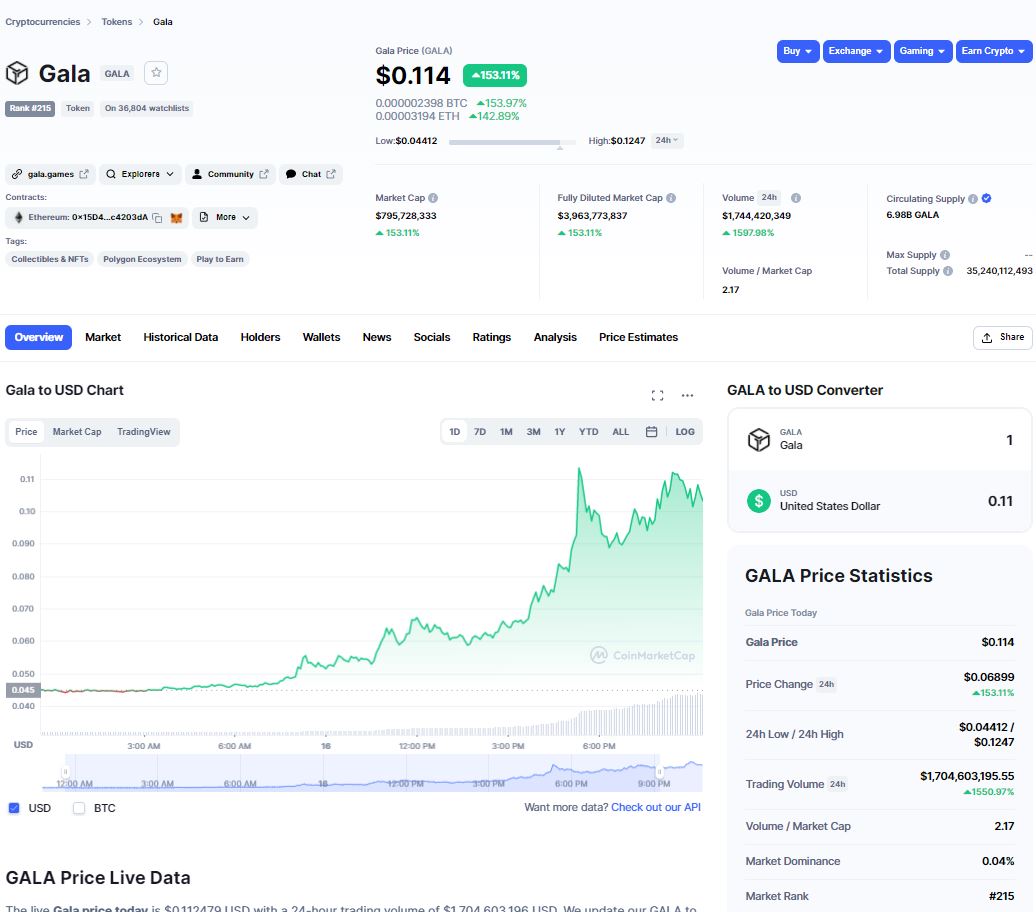Open the News tab
The height and width of the screenshot is (912, 1036).
(x=377, y=337)
